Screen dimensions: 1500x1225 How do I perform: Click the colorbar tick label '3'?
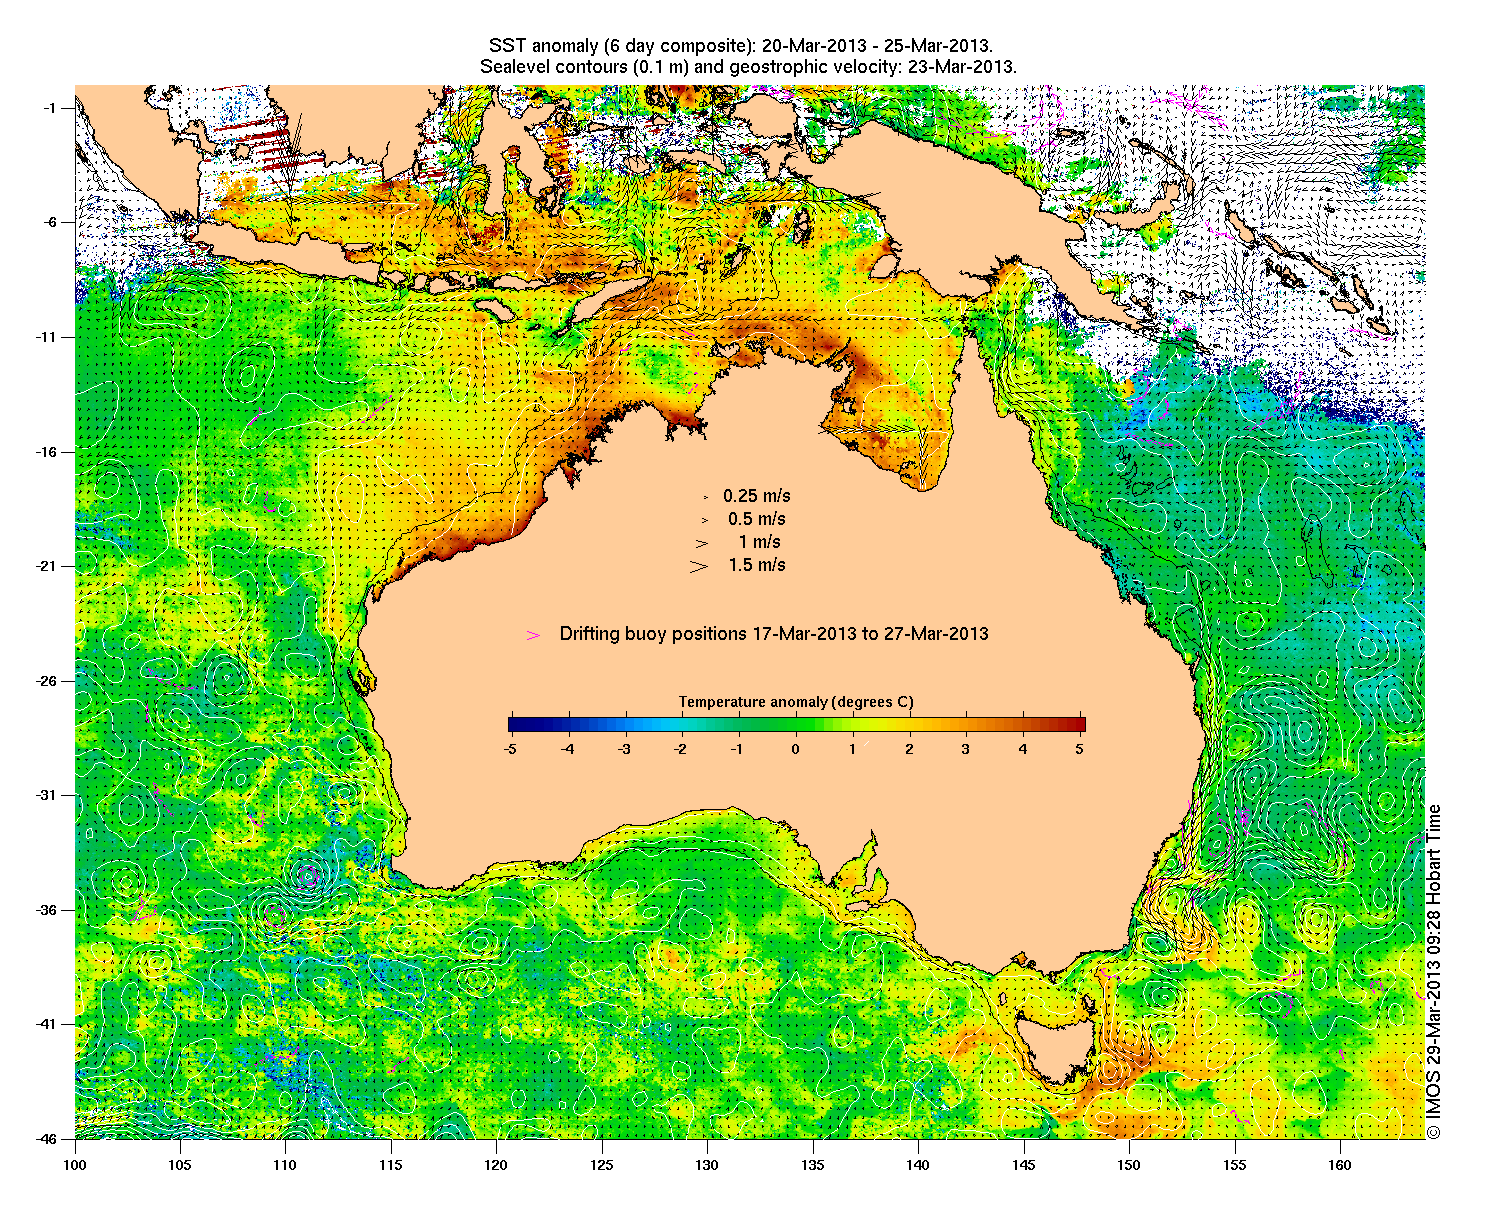[966, 748]
